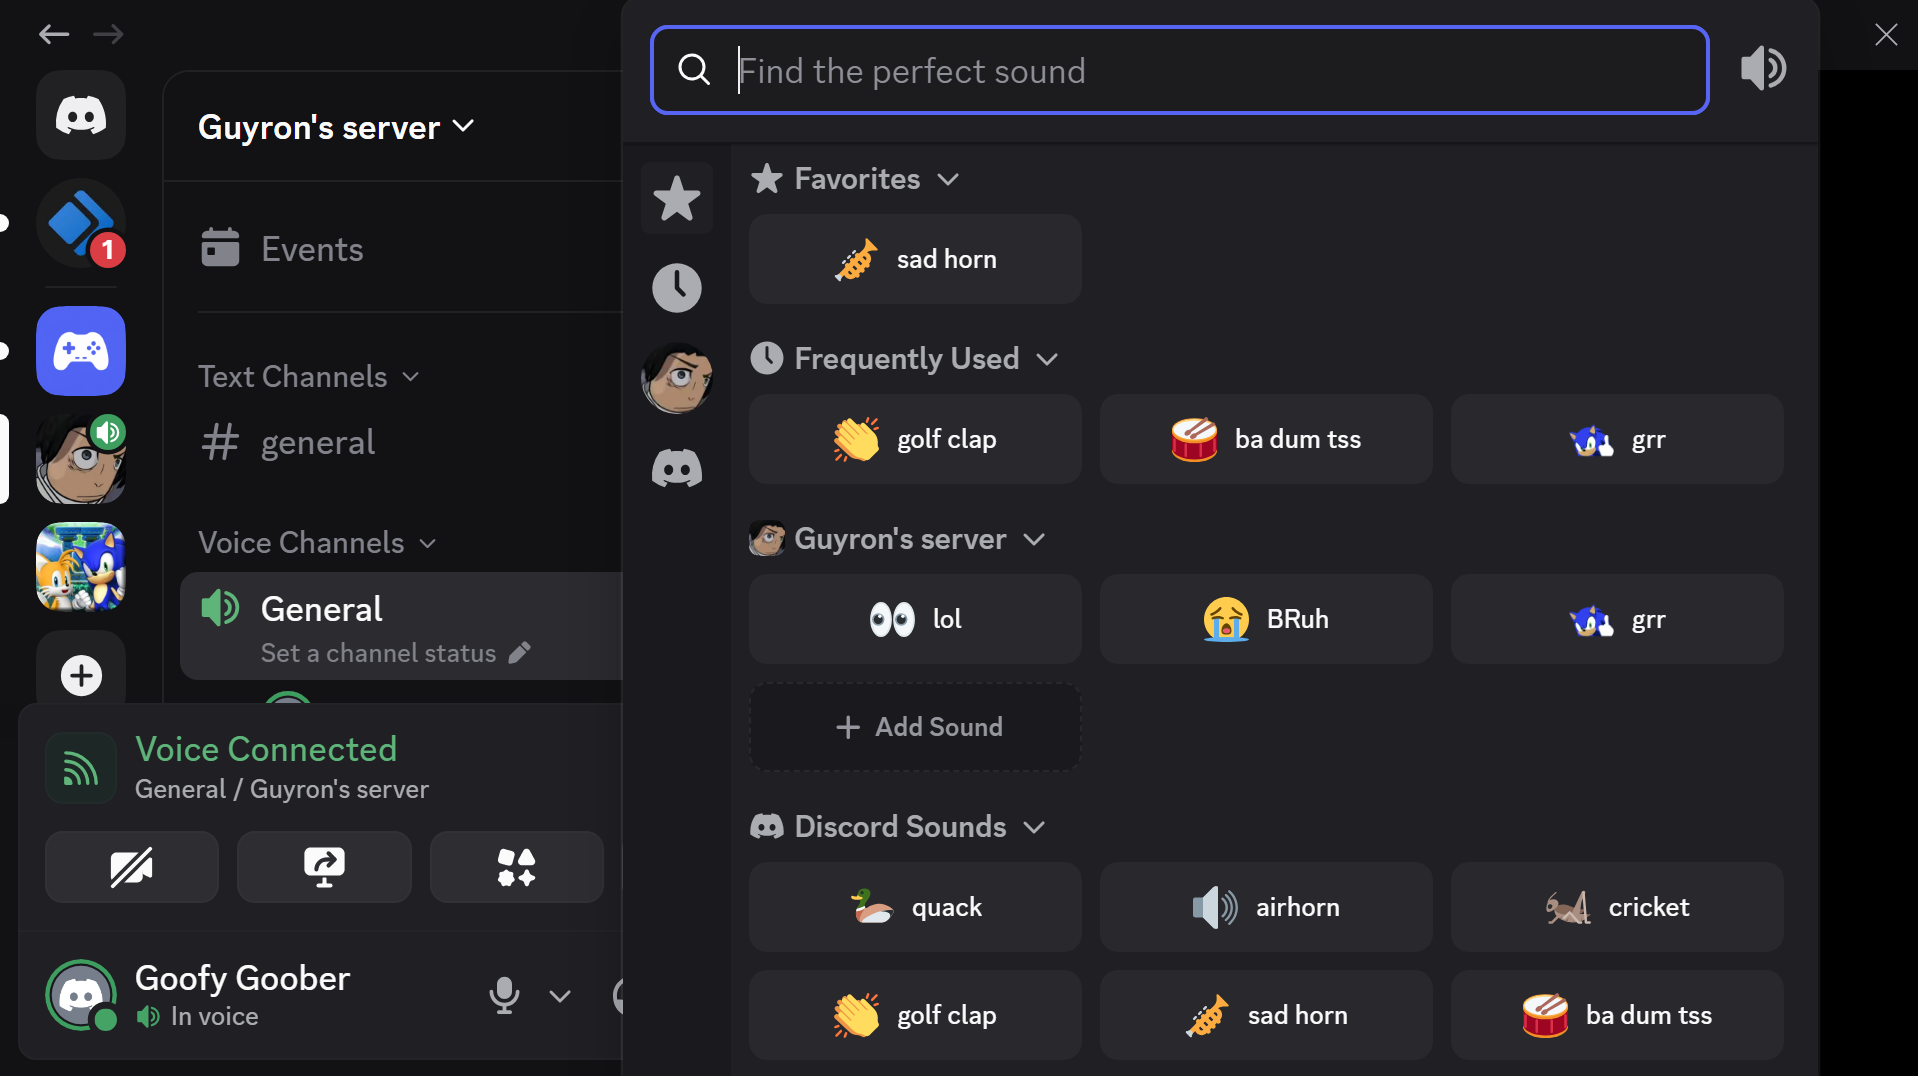The height and width of the screenshot is (1076, 1918).
Task: Play the sad horn sound in Favorites
Action: click(x=915, y=259)
